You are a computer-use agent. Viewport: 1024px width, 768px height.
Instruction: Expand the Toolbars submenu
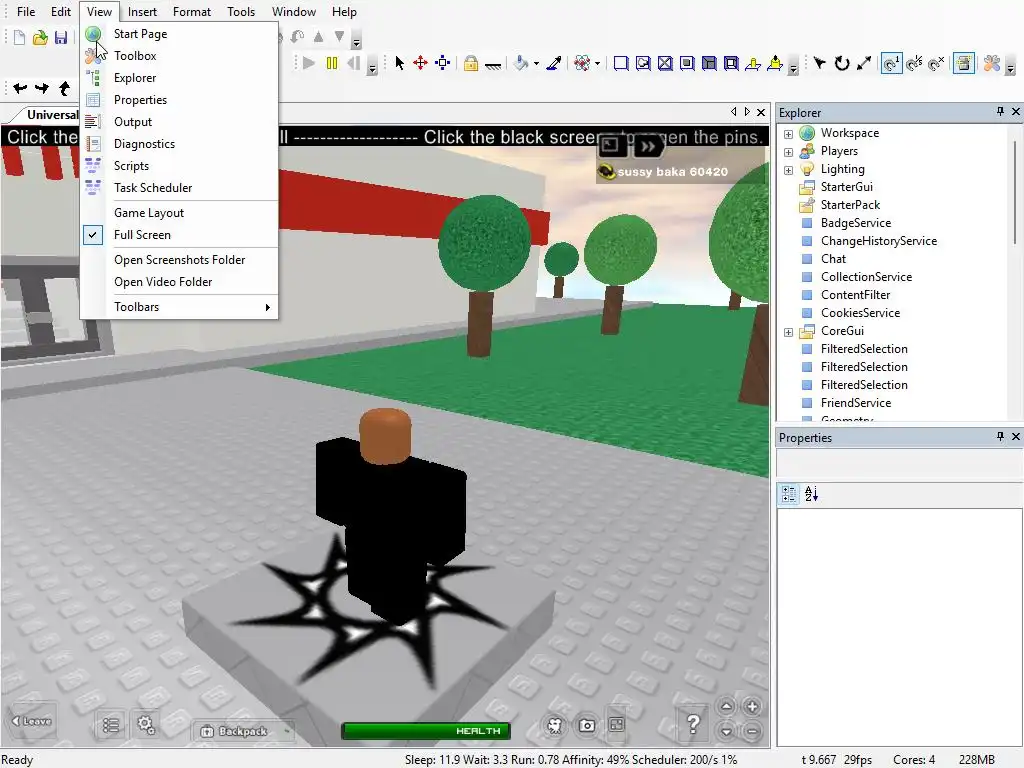[180, 307]
